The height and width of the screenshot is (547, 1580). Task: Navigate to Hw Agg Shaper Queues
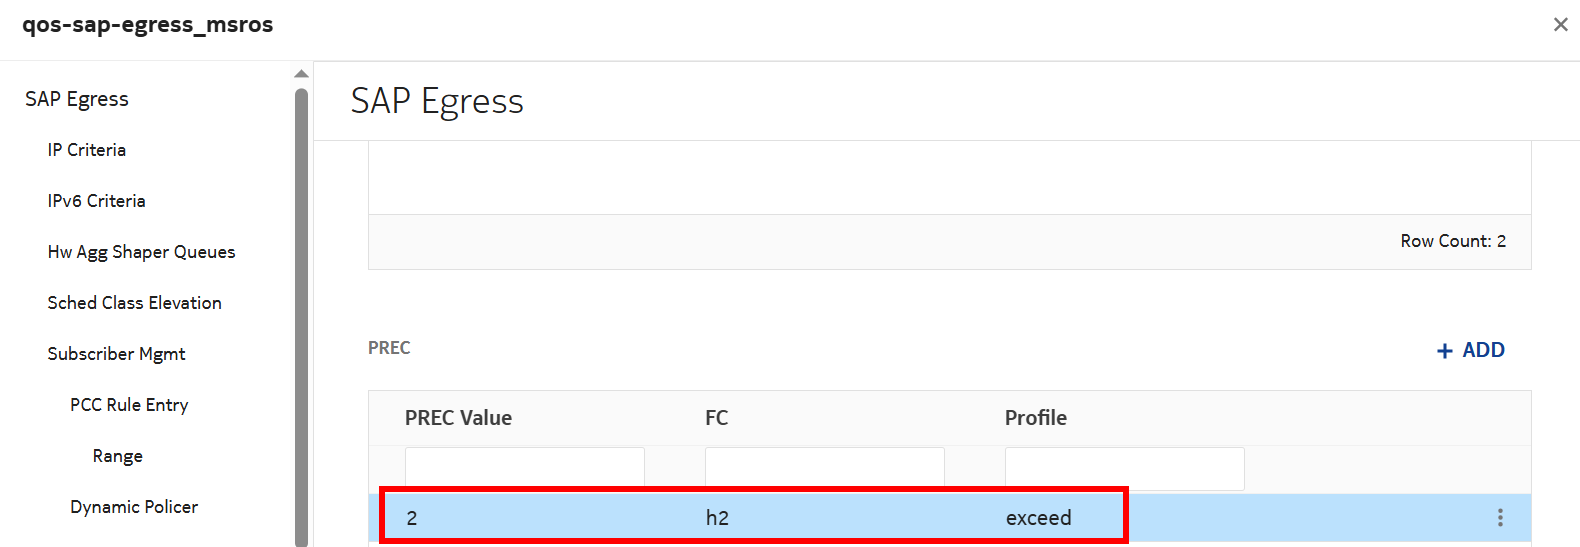pyautogui.click(x=141, y=252)
